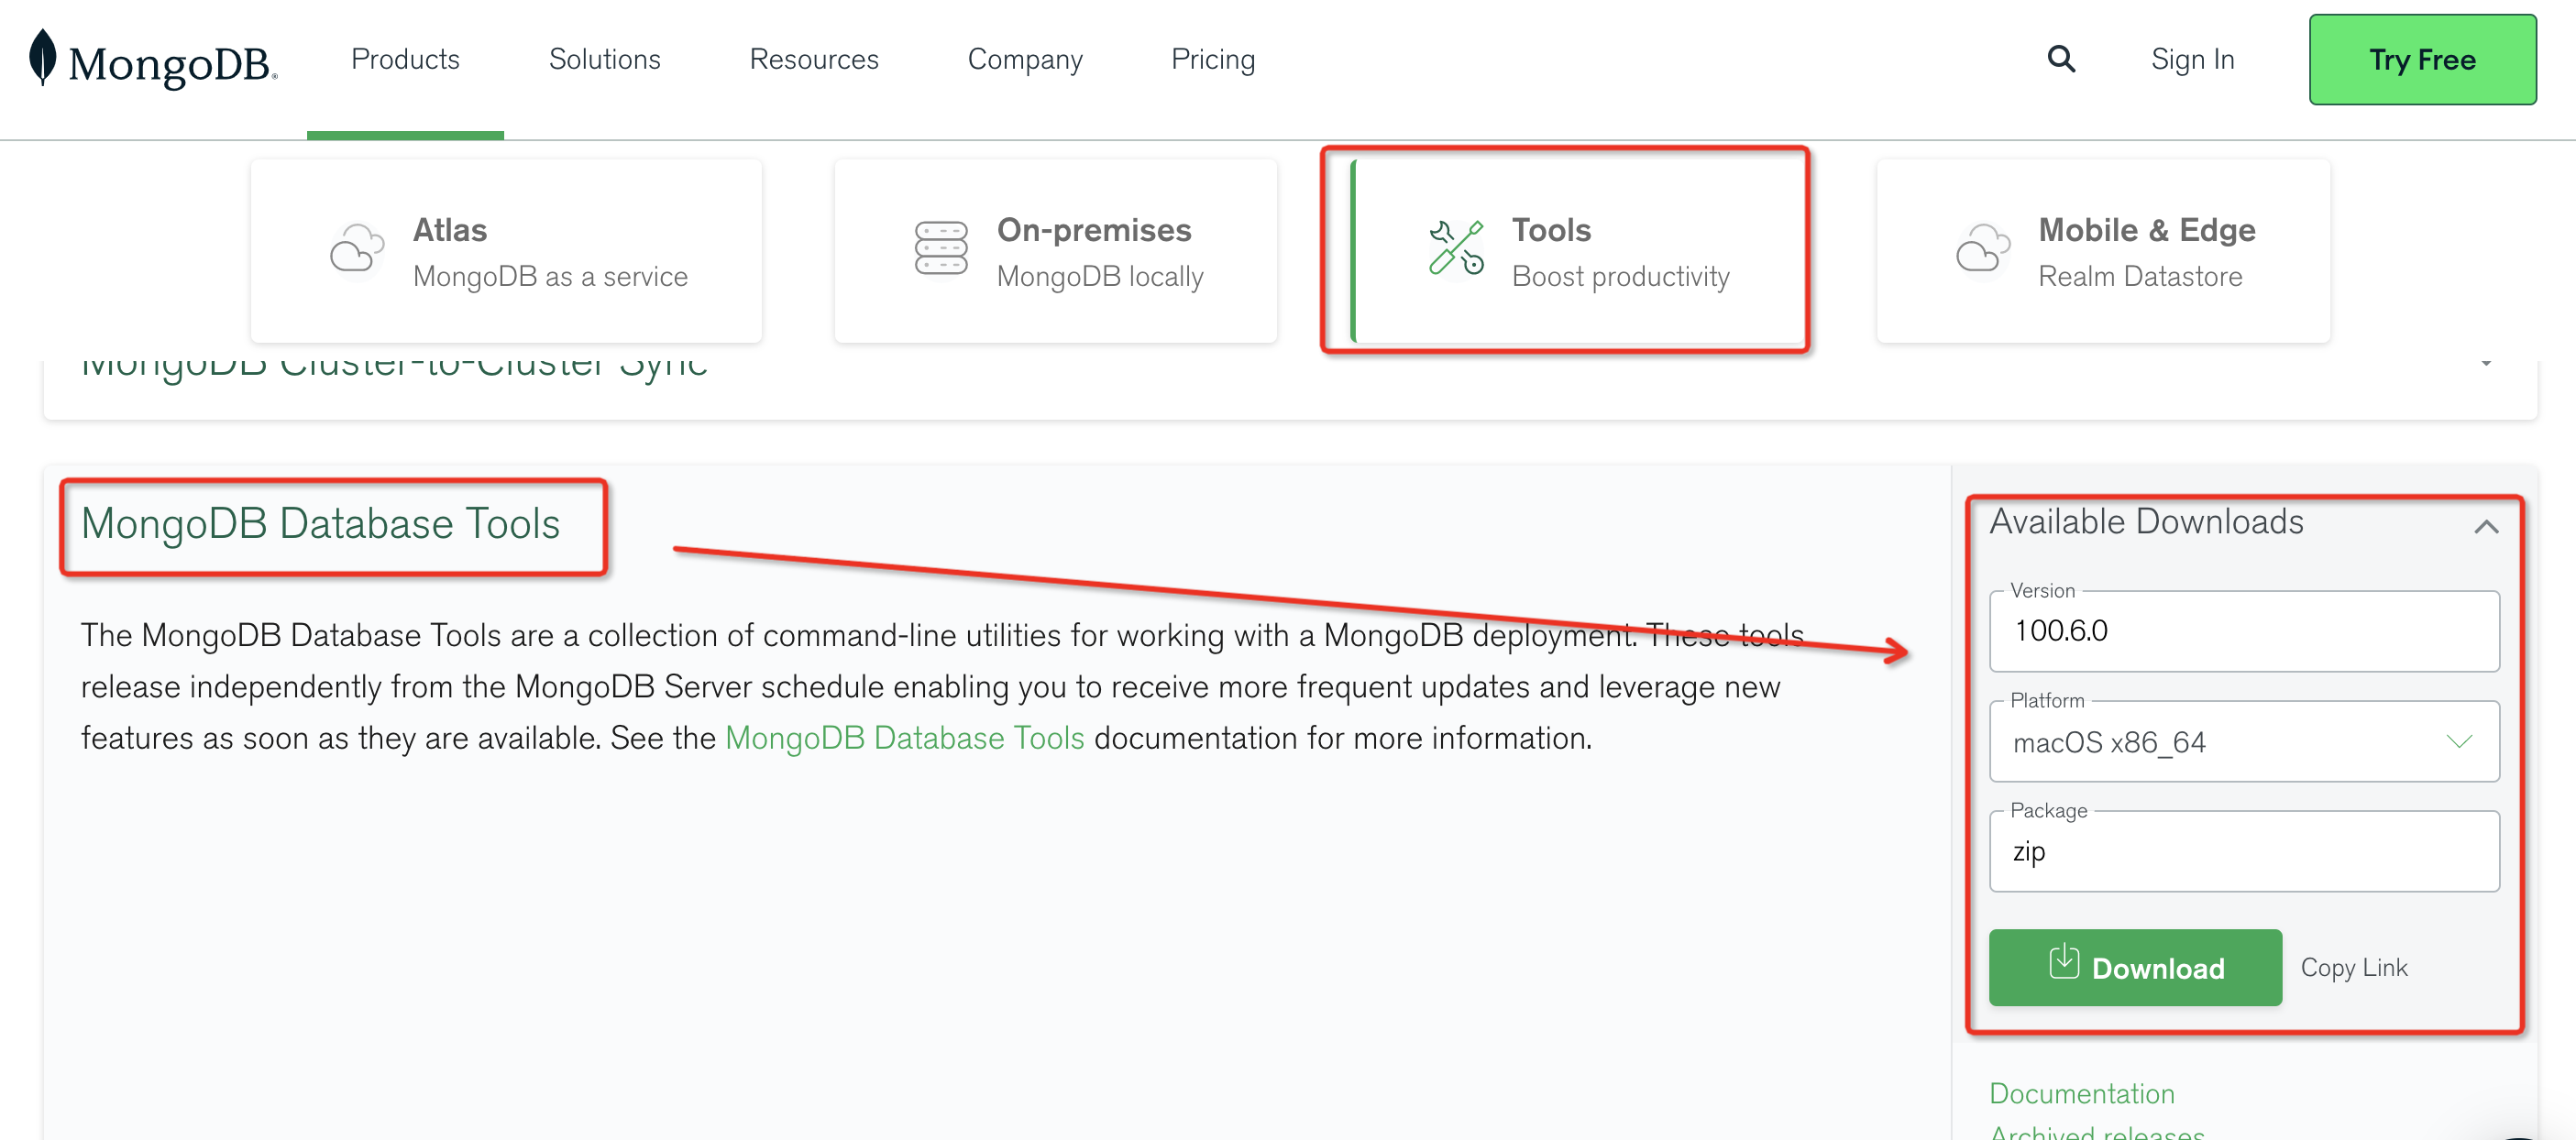This screenshot has height=1140, width=2576.
Task: Click the Atlas cloud icon
Action: point(357,248)
